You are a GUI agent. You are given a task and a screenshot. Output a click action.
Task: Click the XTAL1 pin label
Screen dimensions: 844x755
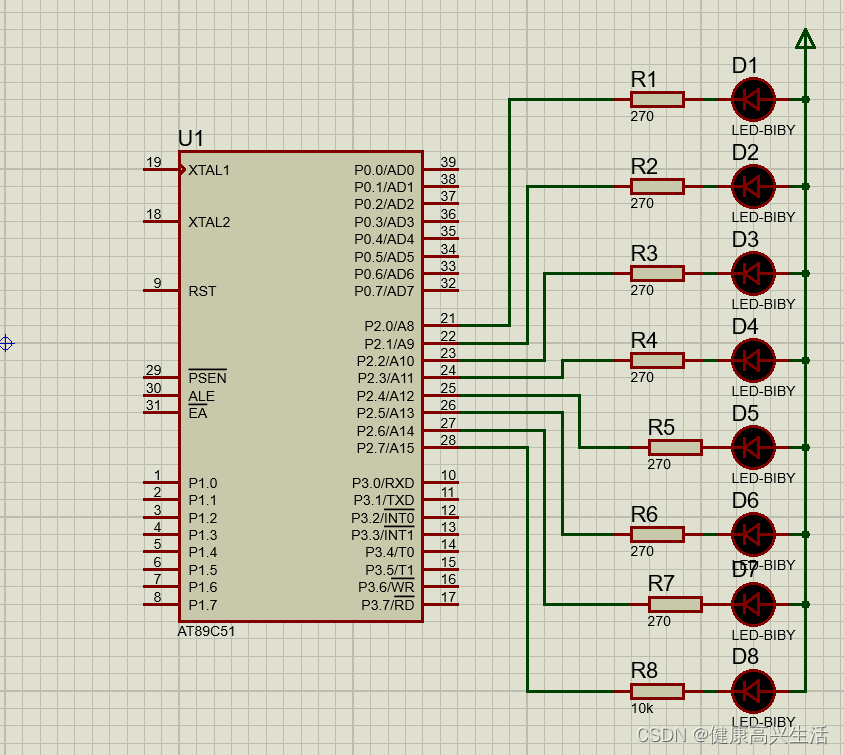pos(209,170)
